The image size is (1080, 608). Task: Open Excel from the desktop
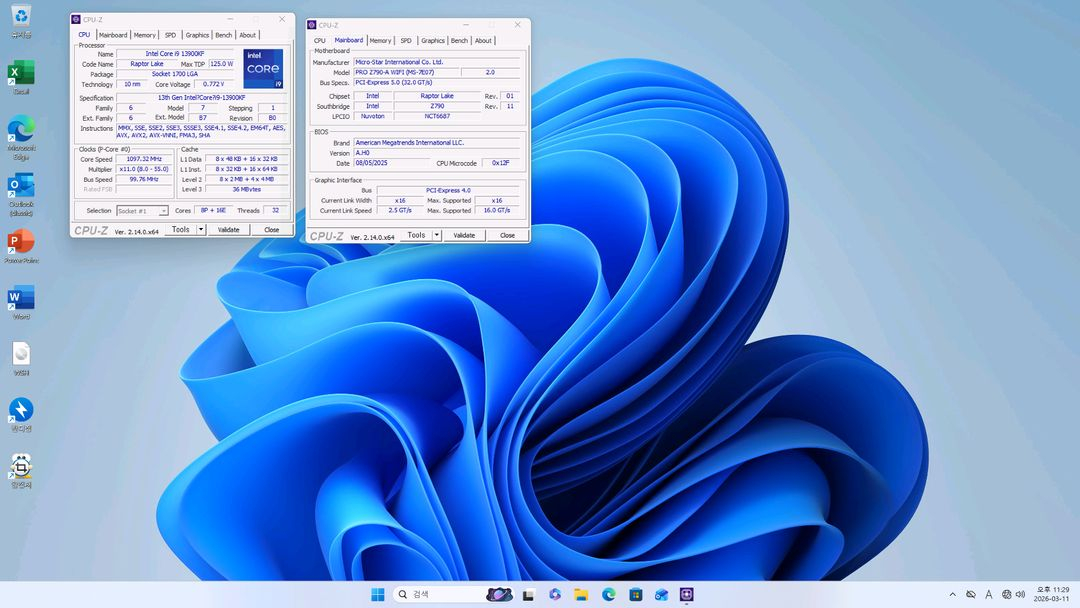[x=21, y=72]
